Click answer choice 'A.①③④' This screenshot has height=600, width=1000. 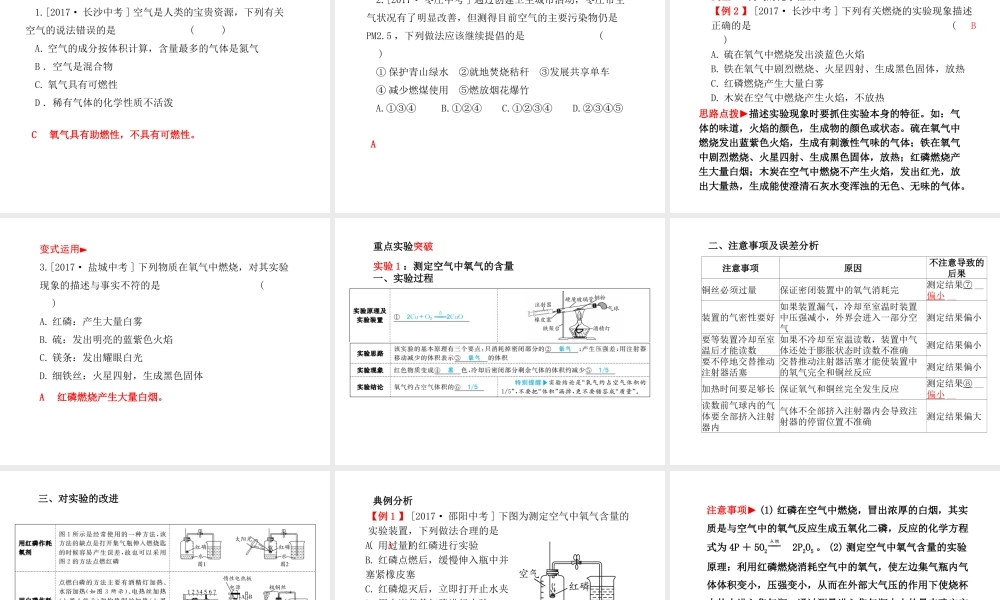point(395,108)
